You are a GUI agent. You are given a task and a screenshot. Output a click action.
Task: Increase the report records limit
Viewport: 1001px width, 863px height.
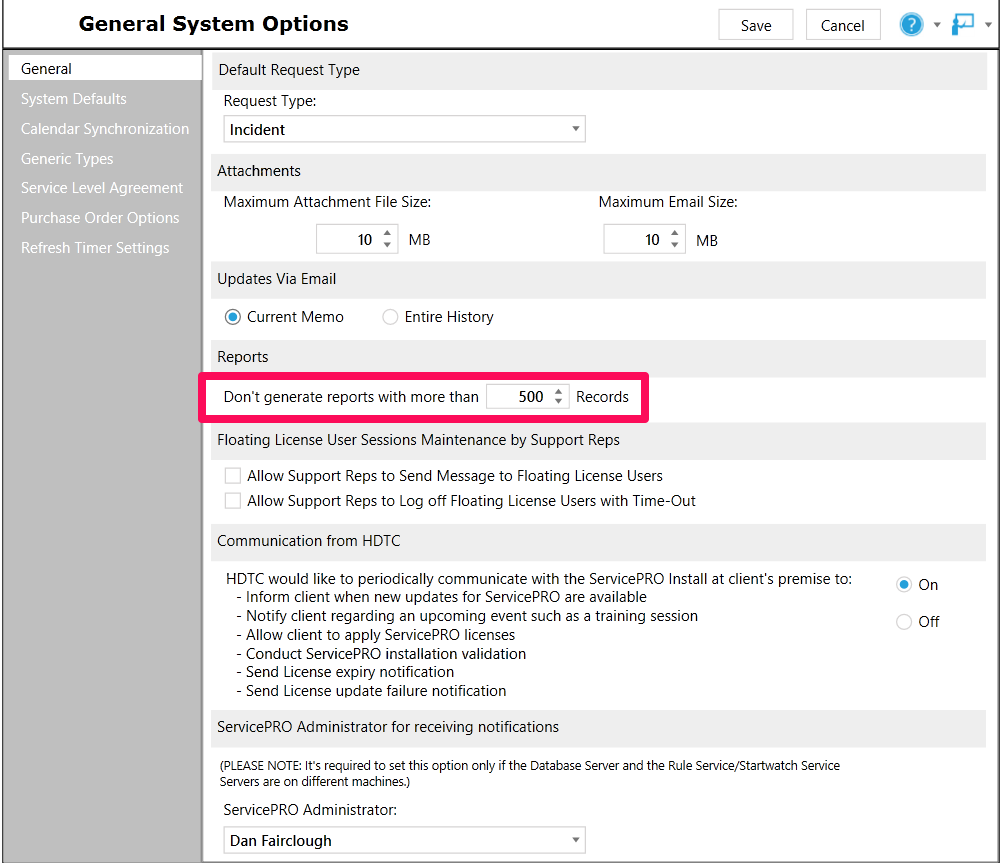point(559,391)
